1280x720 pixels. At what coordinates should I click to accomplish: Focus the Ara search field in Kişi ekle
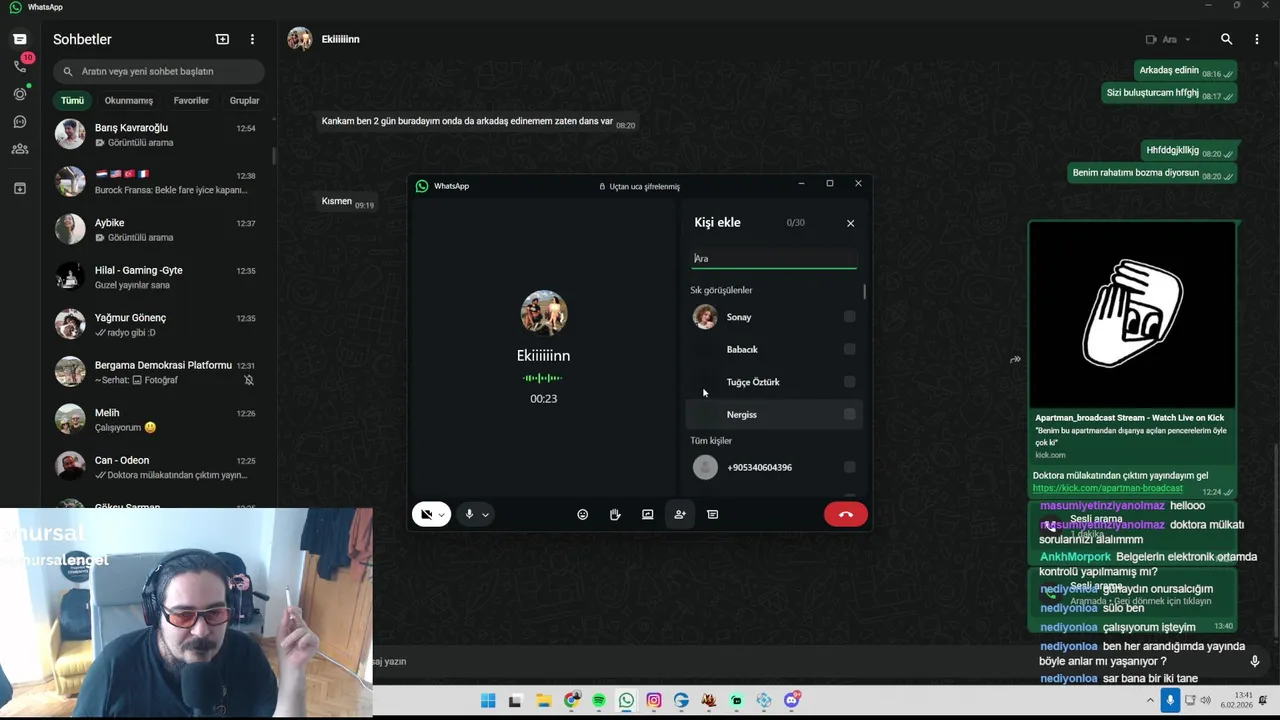[774, 258]
